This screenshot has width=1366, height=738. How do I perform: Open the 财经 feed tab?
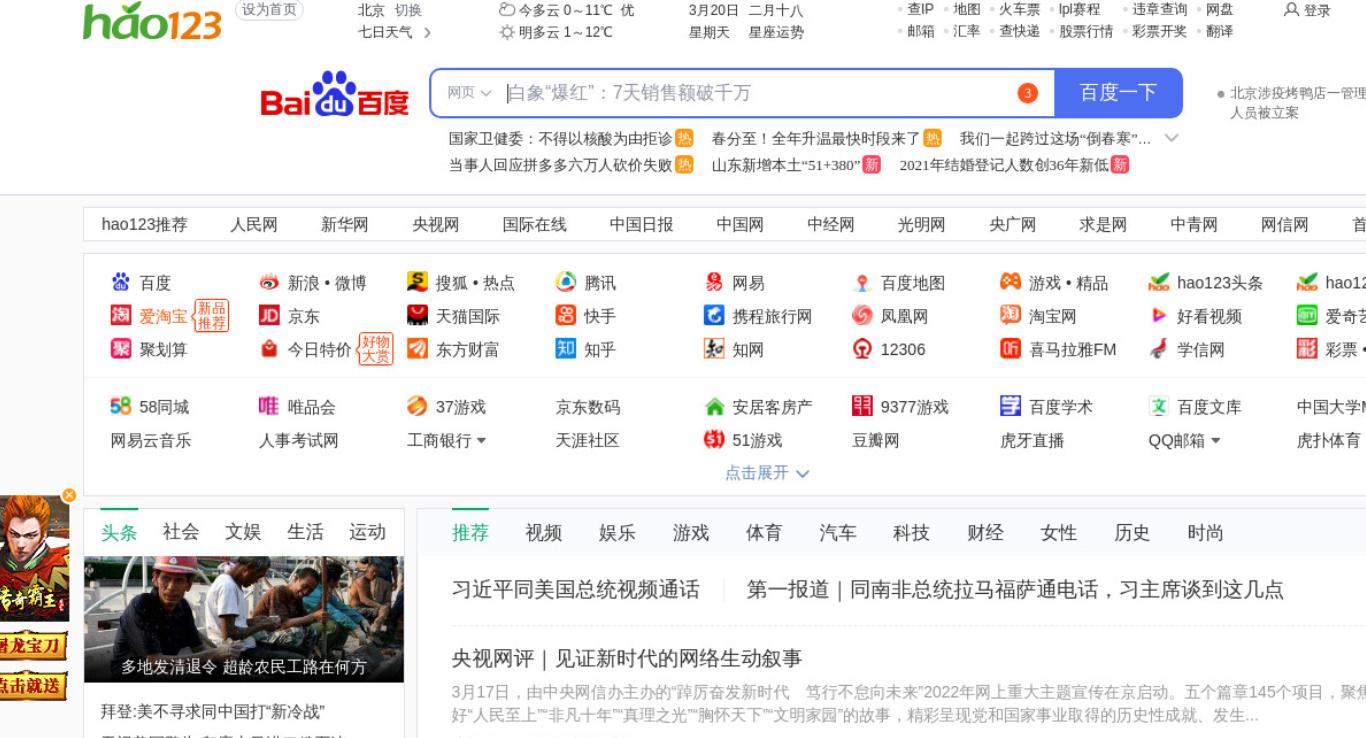click(985, 533)
